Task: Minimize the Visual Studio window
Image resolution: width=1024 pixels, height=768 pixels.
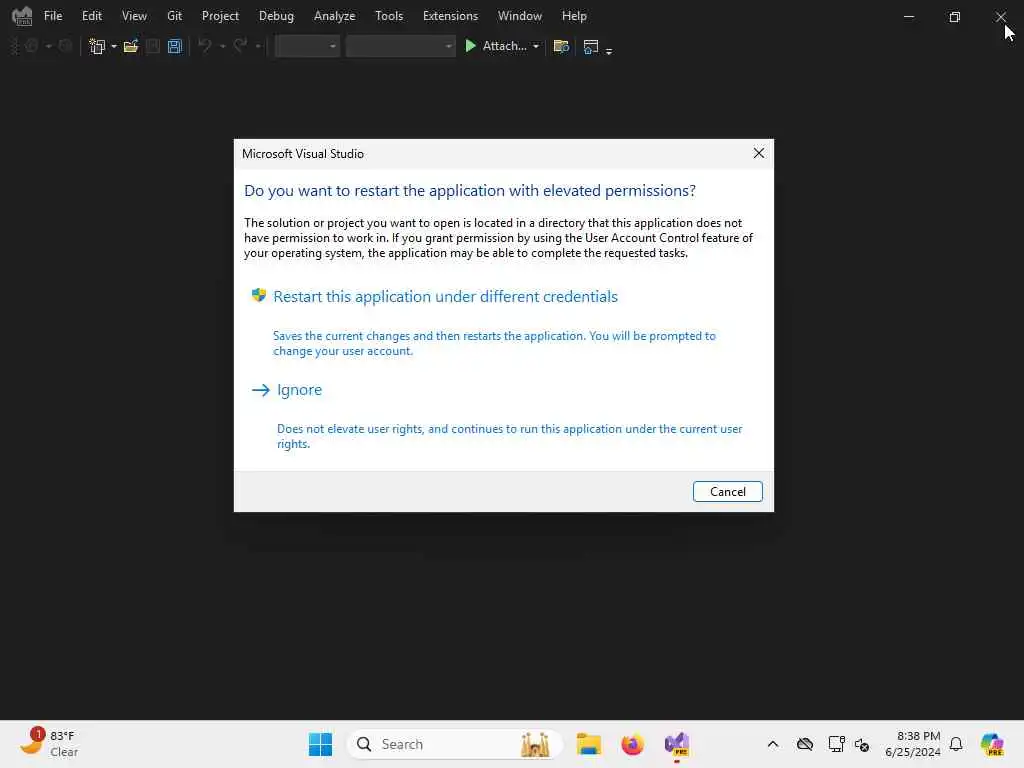Action: coord(908,16)
